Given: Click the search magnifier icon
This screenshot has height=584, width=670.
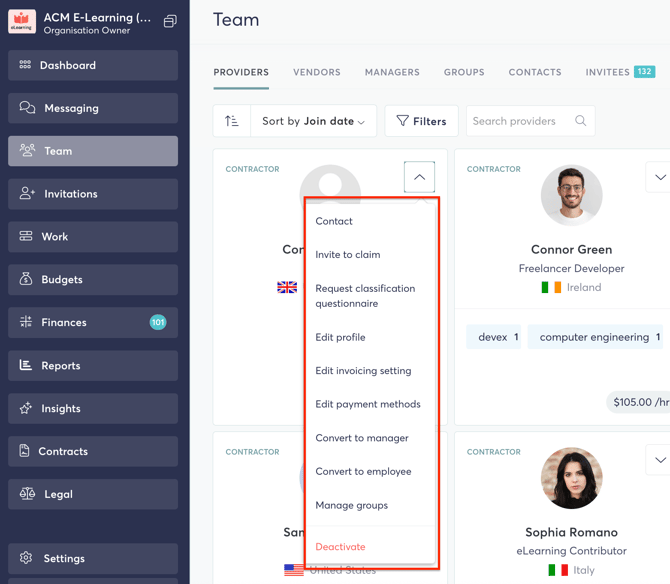Looking at the screenshot, I should (x=580, y=121).
